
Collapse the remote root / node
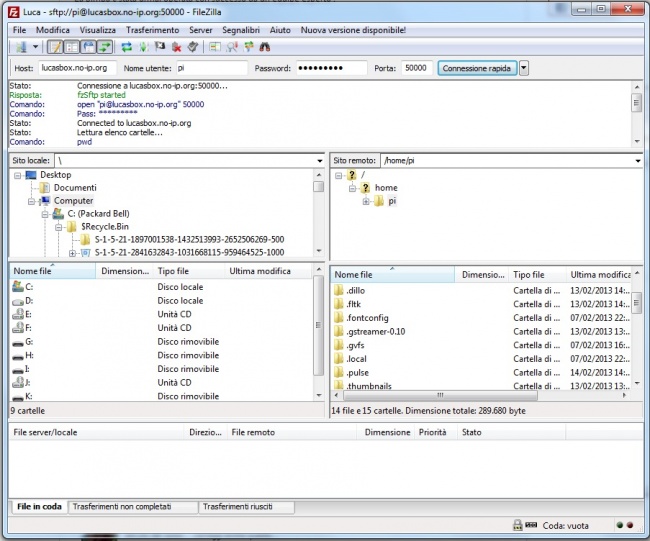[x=338, y=175]
